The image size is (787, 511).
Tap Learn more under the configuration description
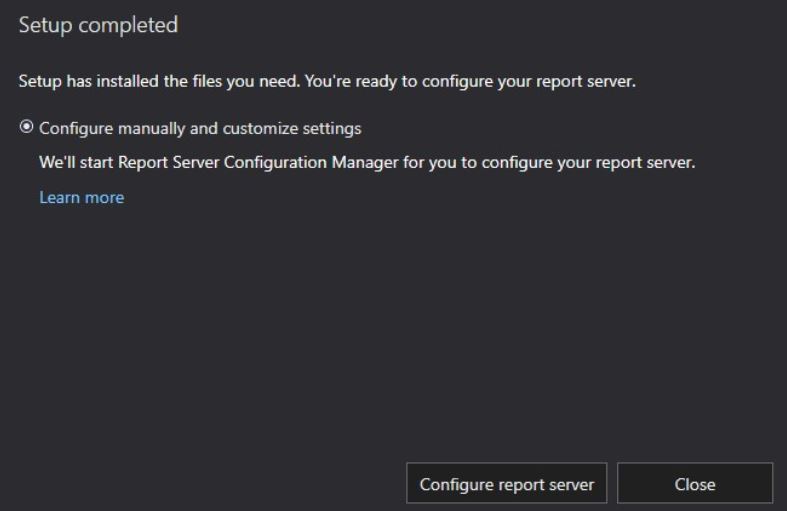click(x=82, y=197)
